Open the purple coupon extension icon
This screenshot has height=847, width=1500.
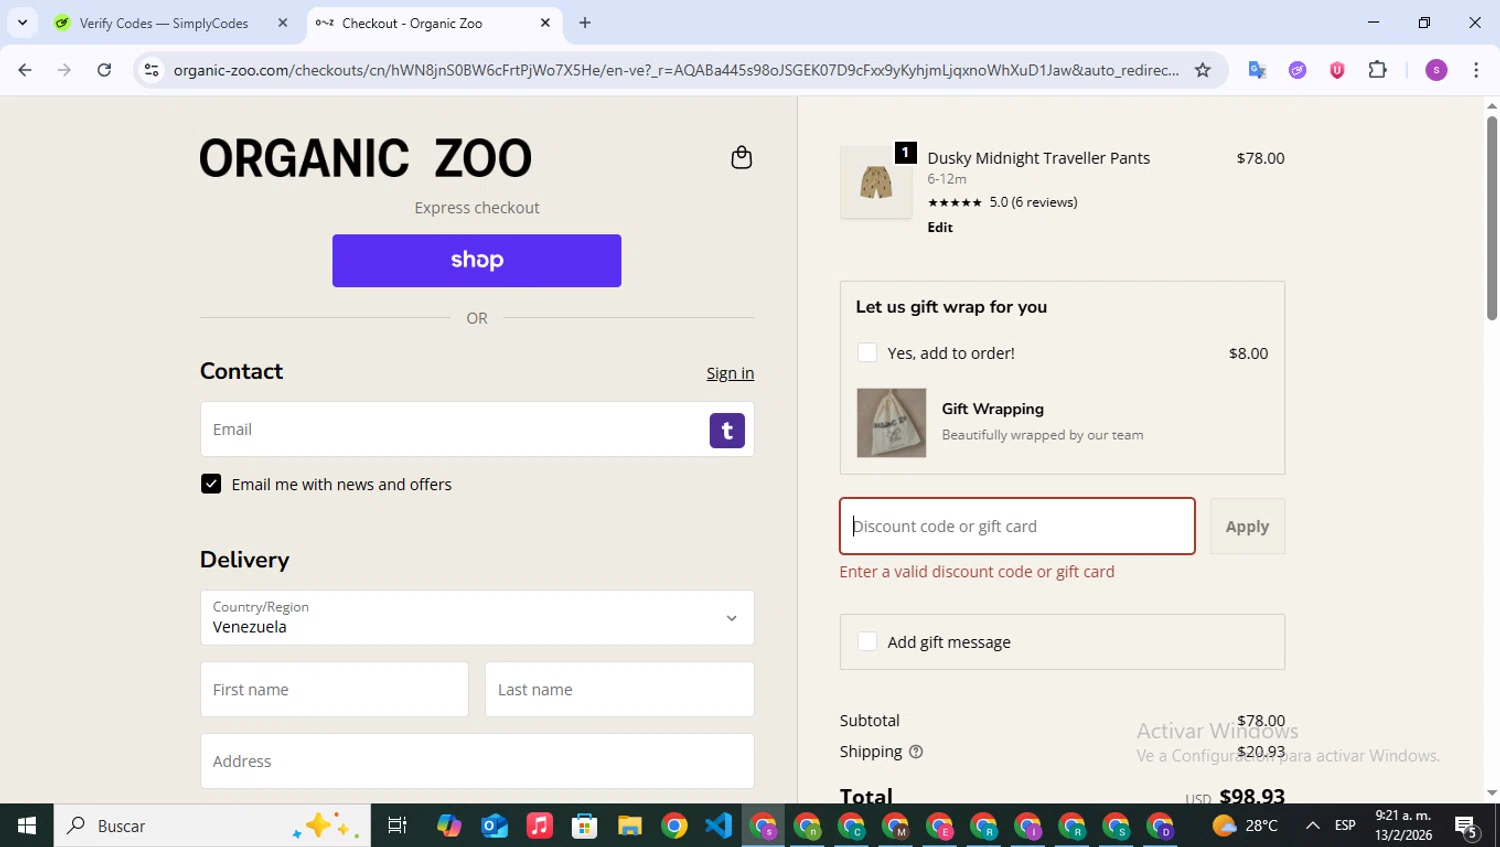point(1297,70)
